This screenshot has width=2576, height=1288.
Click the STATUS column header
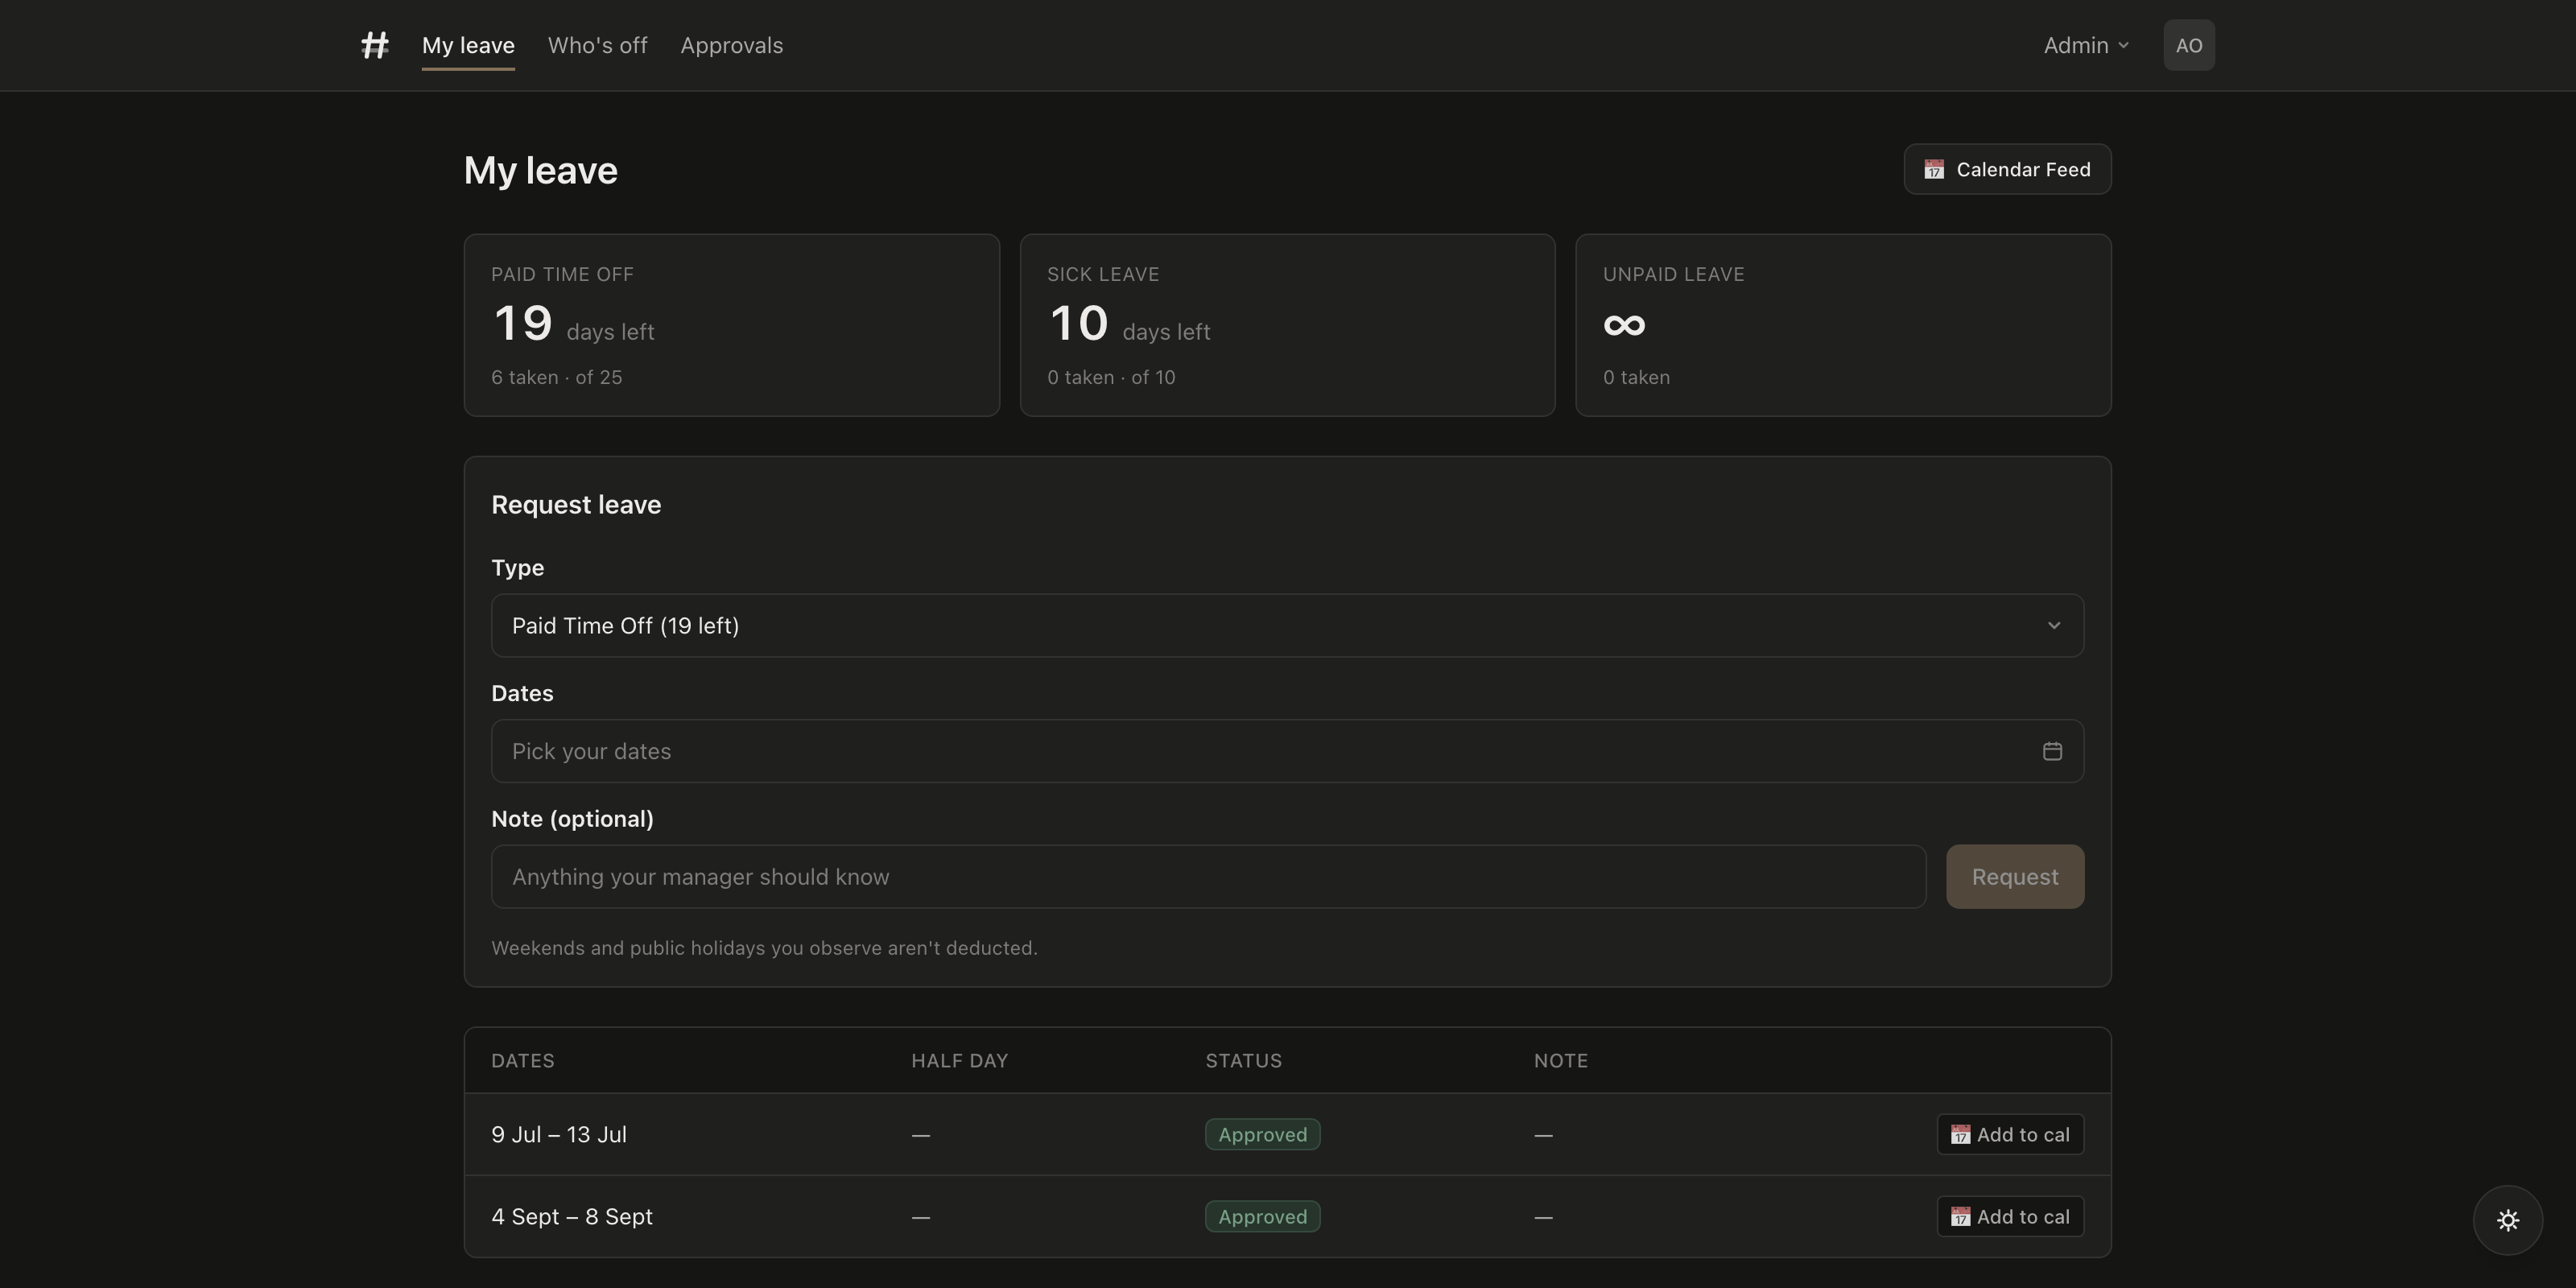tap(1243, 1060)
